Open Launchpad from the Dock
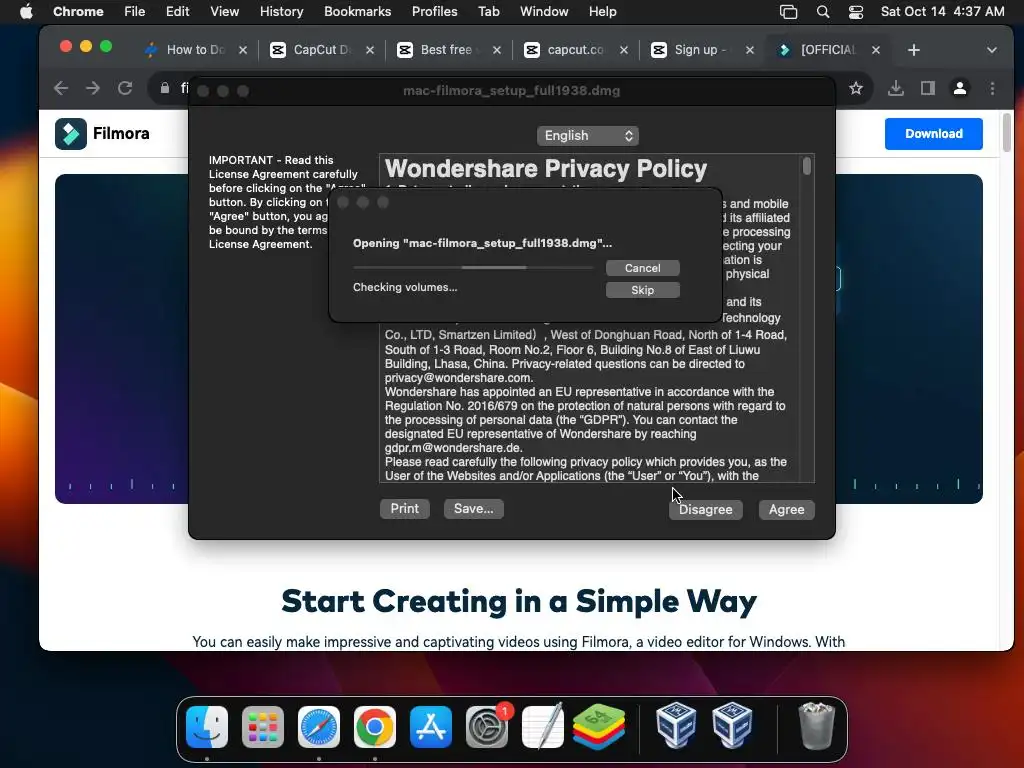 pos(263,727)
